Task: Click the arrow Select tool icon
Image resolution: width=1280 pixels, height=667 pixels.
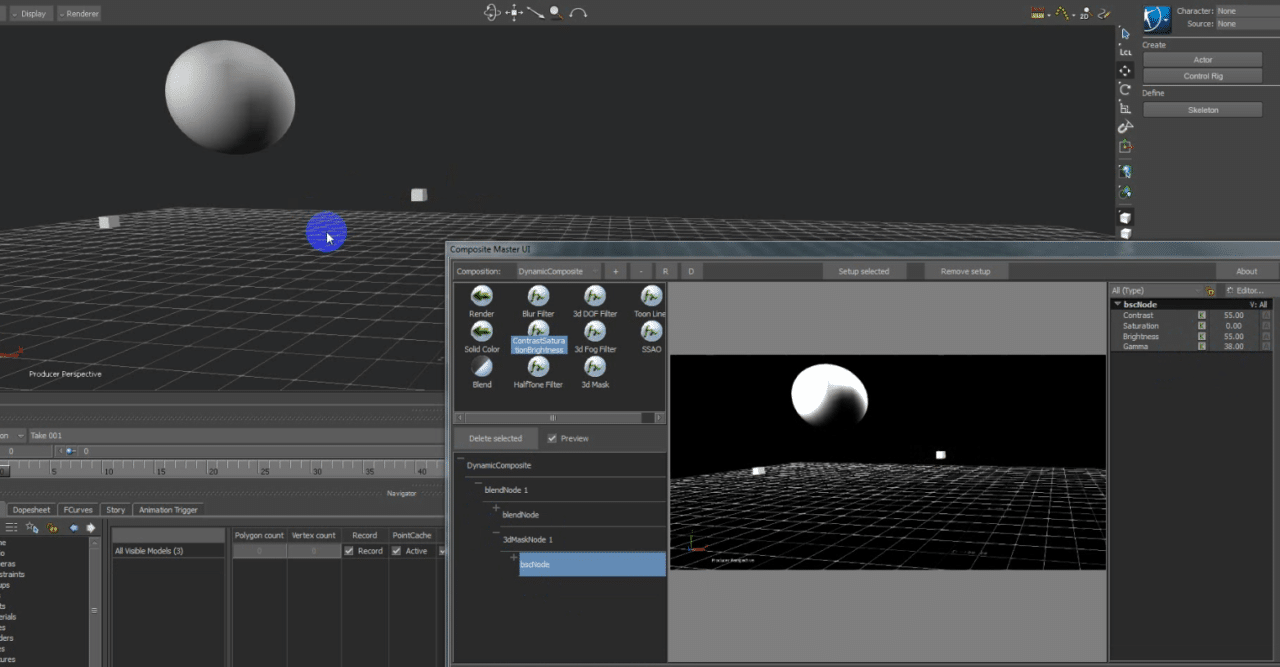Action: tap(1125, 33)
